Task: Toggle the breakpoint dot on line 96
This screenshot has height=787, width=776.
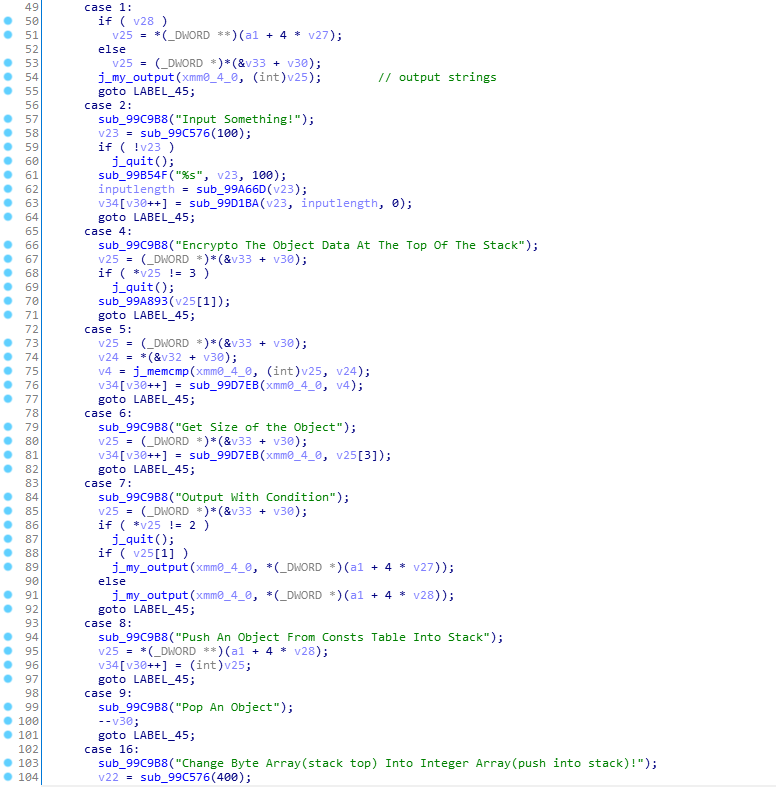Action: coord(8,665)
